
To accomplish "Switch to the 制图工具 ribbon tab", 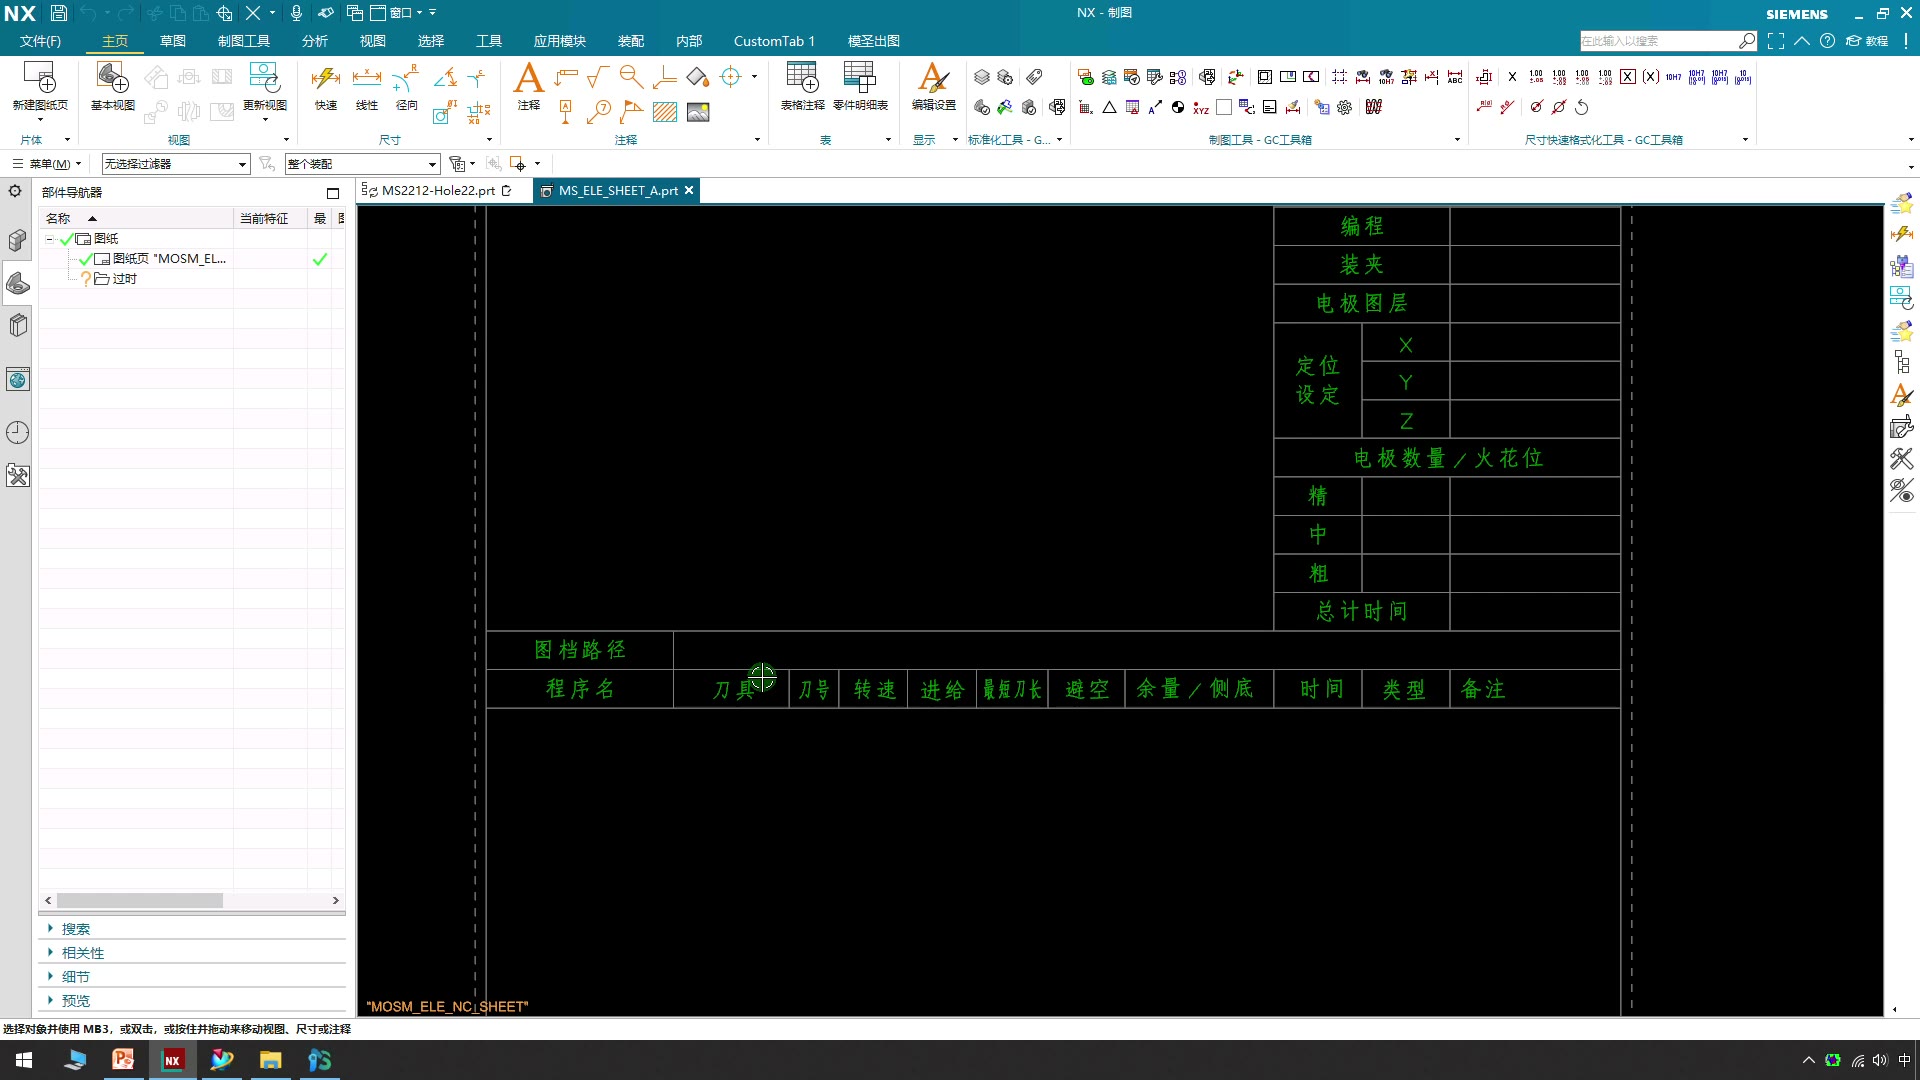I will point(244,41).
